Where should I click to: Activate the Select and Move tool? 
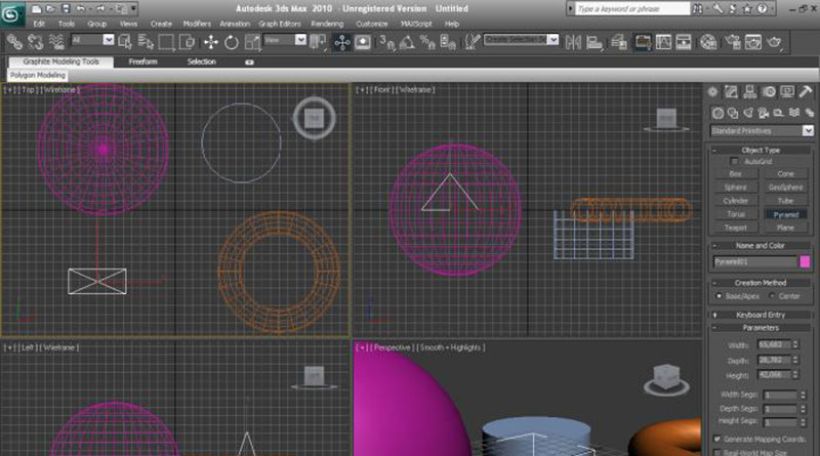click(211, 42)
